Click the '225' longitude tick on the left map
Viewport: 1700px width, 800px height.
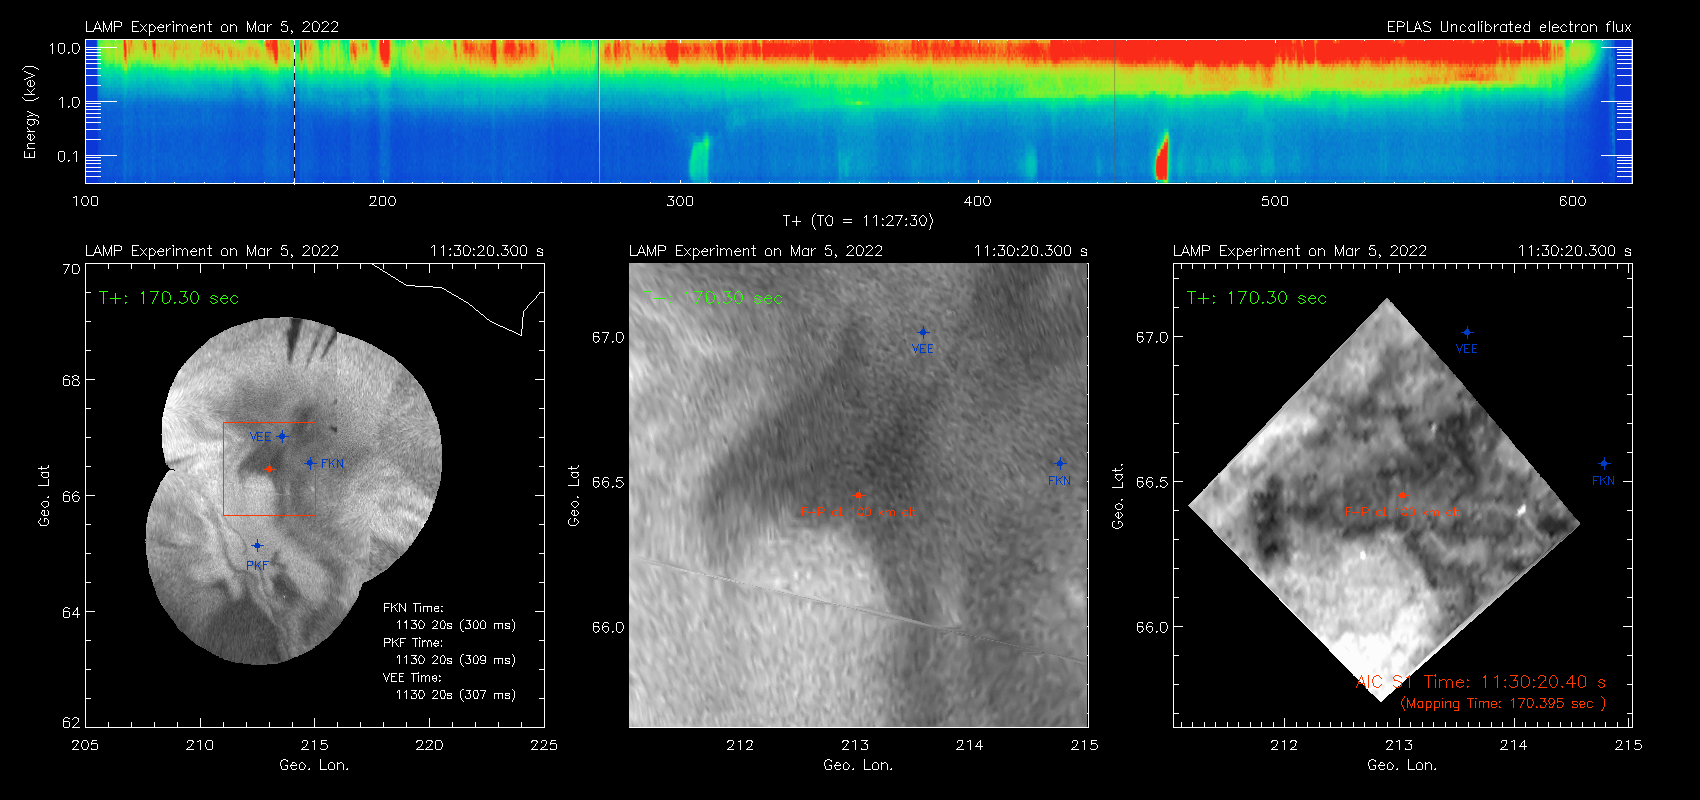(544, 745)
